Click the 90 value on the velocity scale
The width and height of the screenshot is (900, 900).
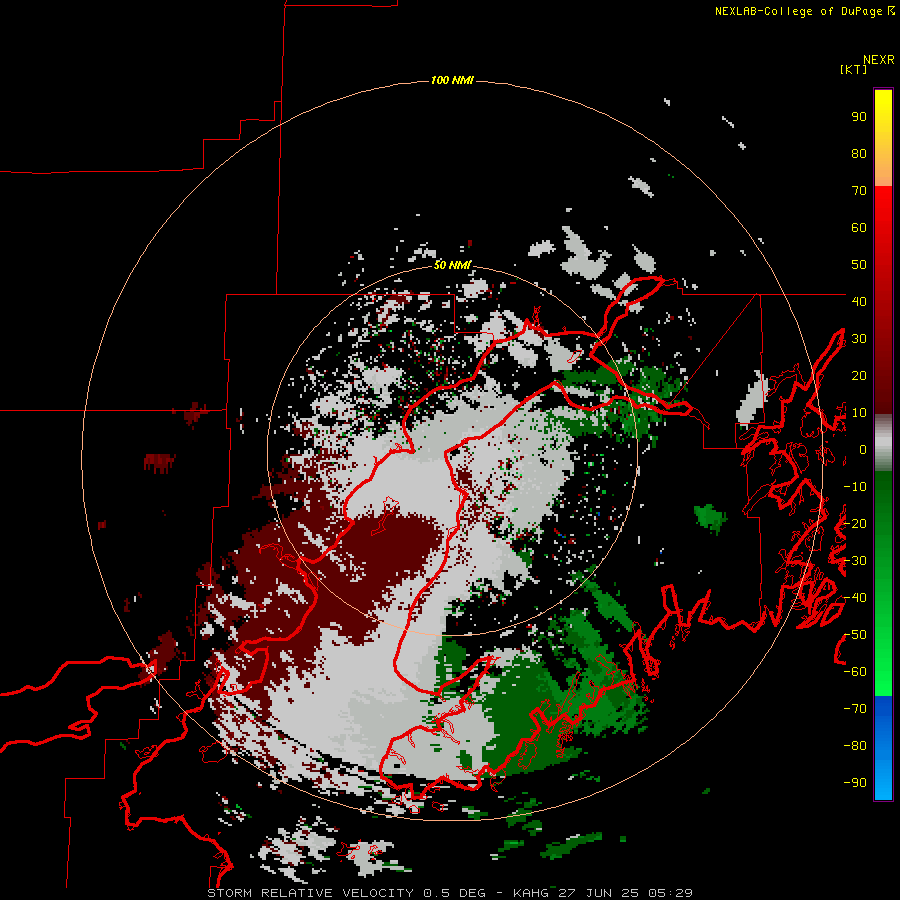(859, 117)
